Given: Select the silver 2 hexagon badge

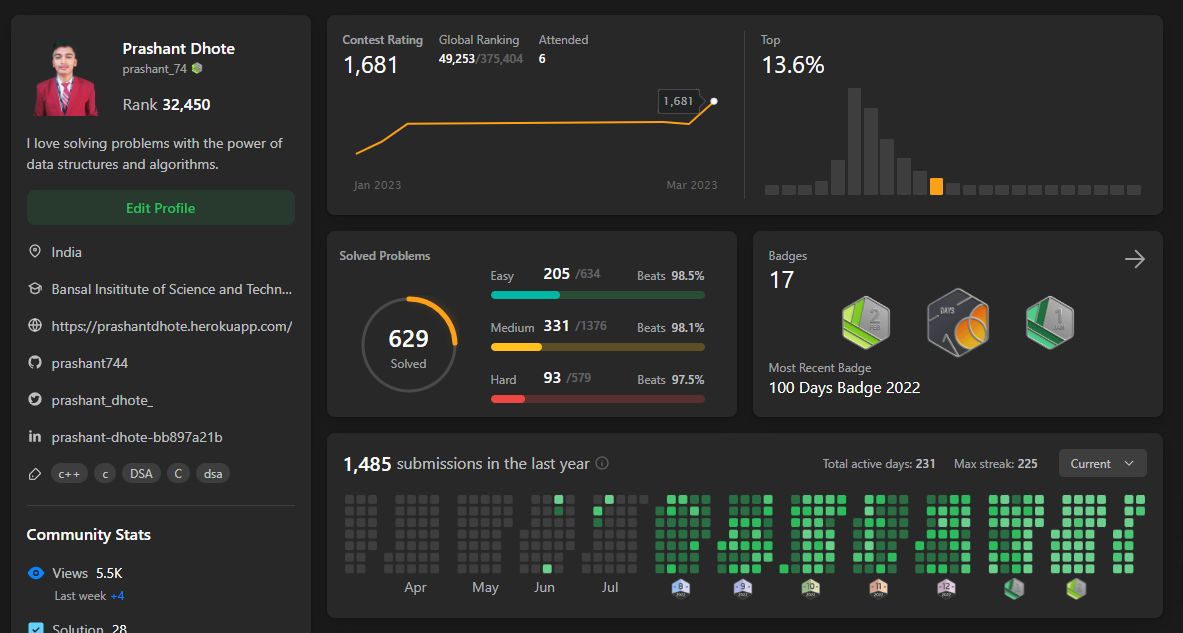Looking at the screenshot, I should pos(865,323).
